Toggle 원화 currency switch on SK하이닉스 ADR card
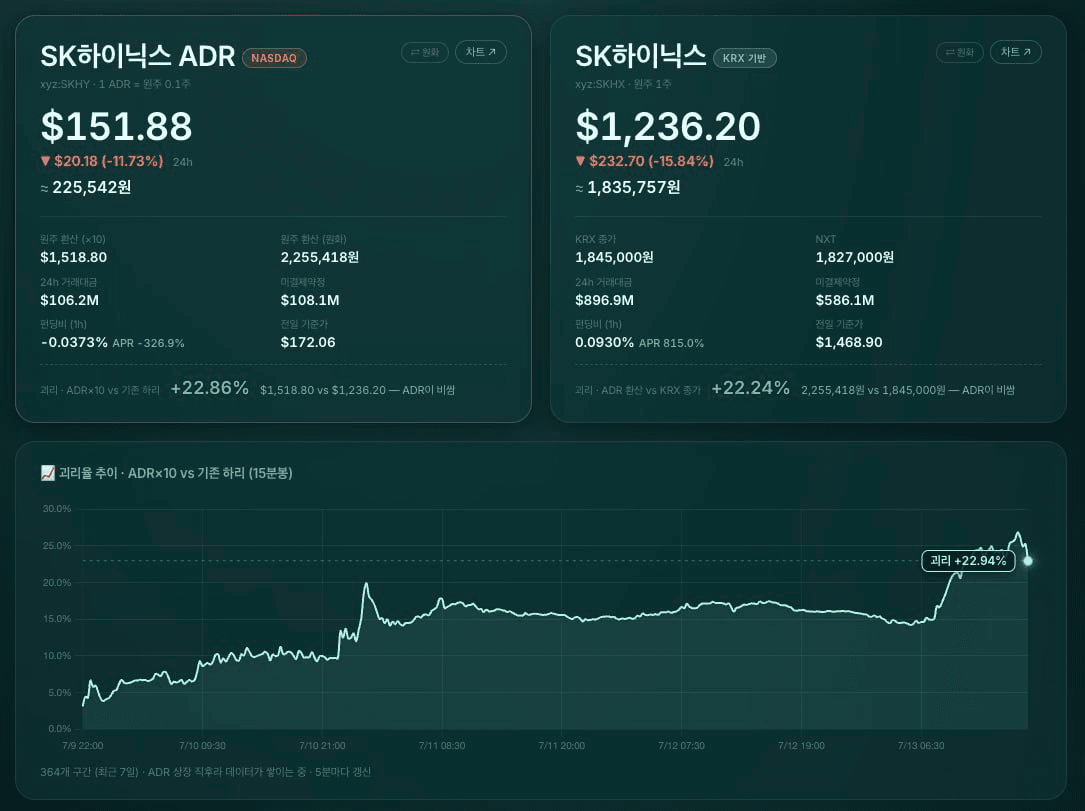 425,53
